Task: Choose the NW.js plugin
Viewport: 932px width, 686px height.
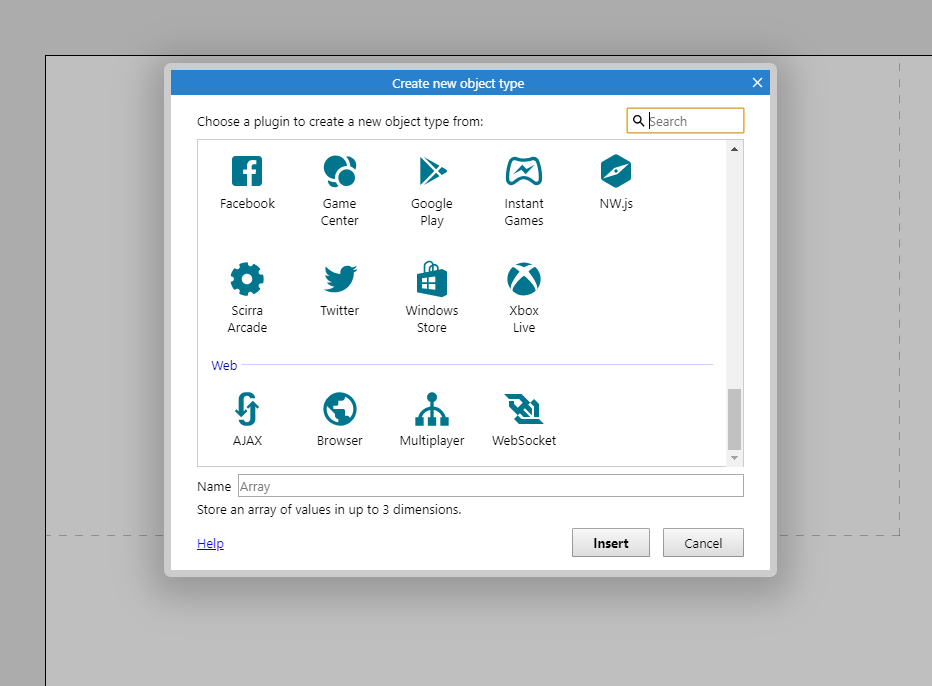Action: (x=616, y=171)
